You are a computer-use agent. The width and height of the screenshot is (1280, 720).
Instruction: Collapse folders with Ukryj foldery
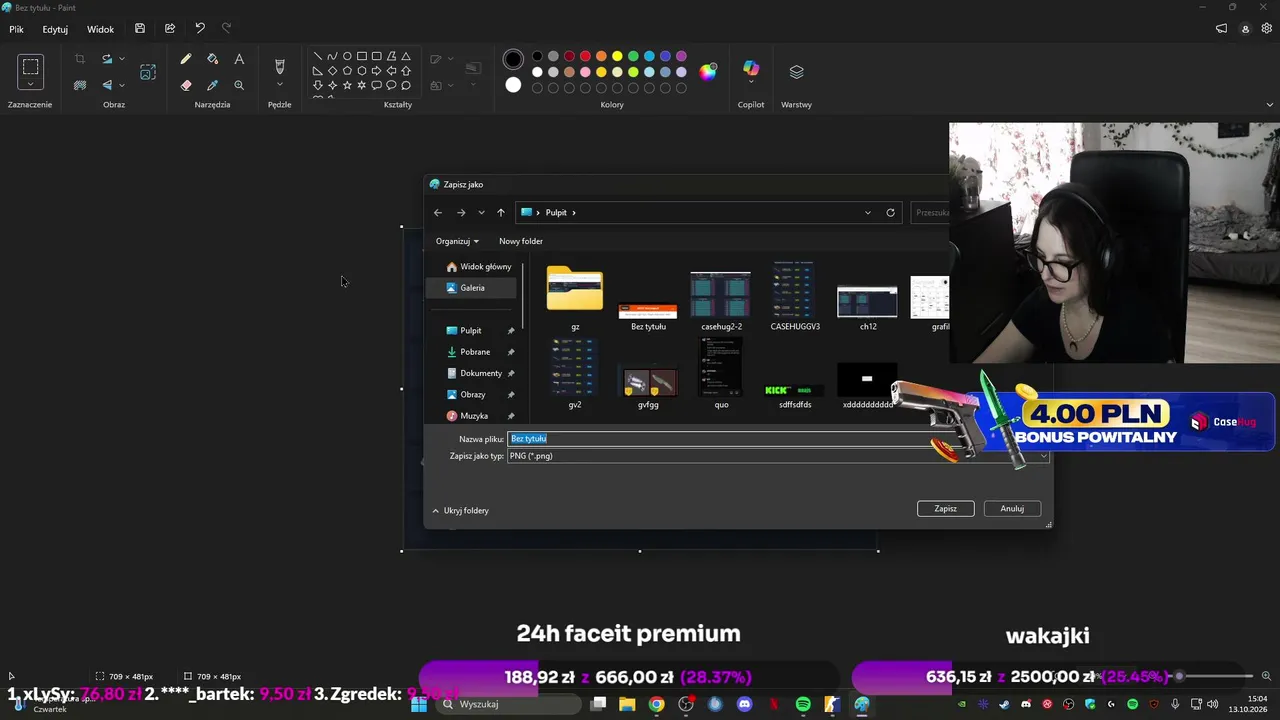point(460,510)
